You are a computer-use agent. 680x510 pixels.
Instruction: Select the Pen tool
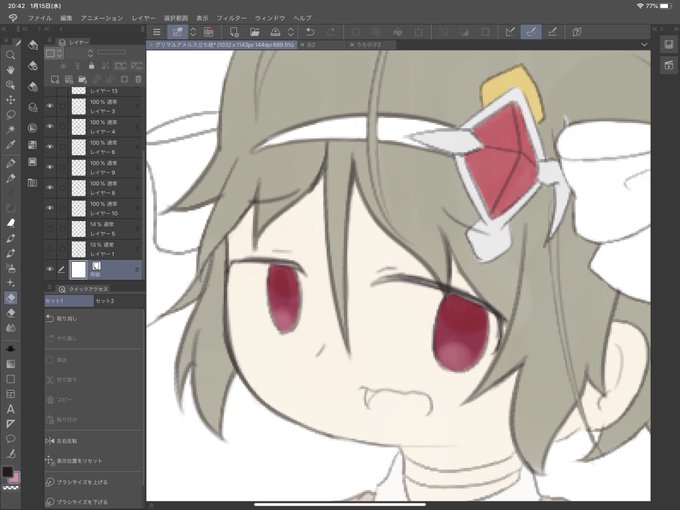[10, 163]
